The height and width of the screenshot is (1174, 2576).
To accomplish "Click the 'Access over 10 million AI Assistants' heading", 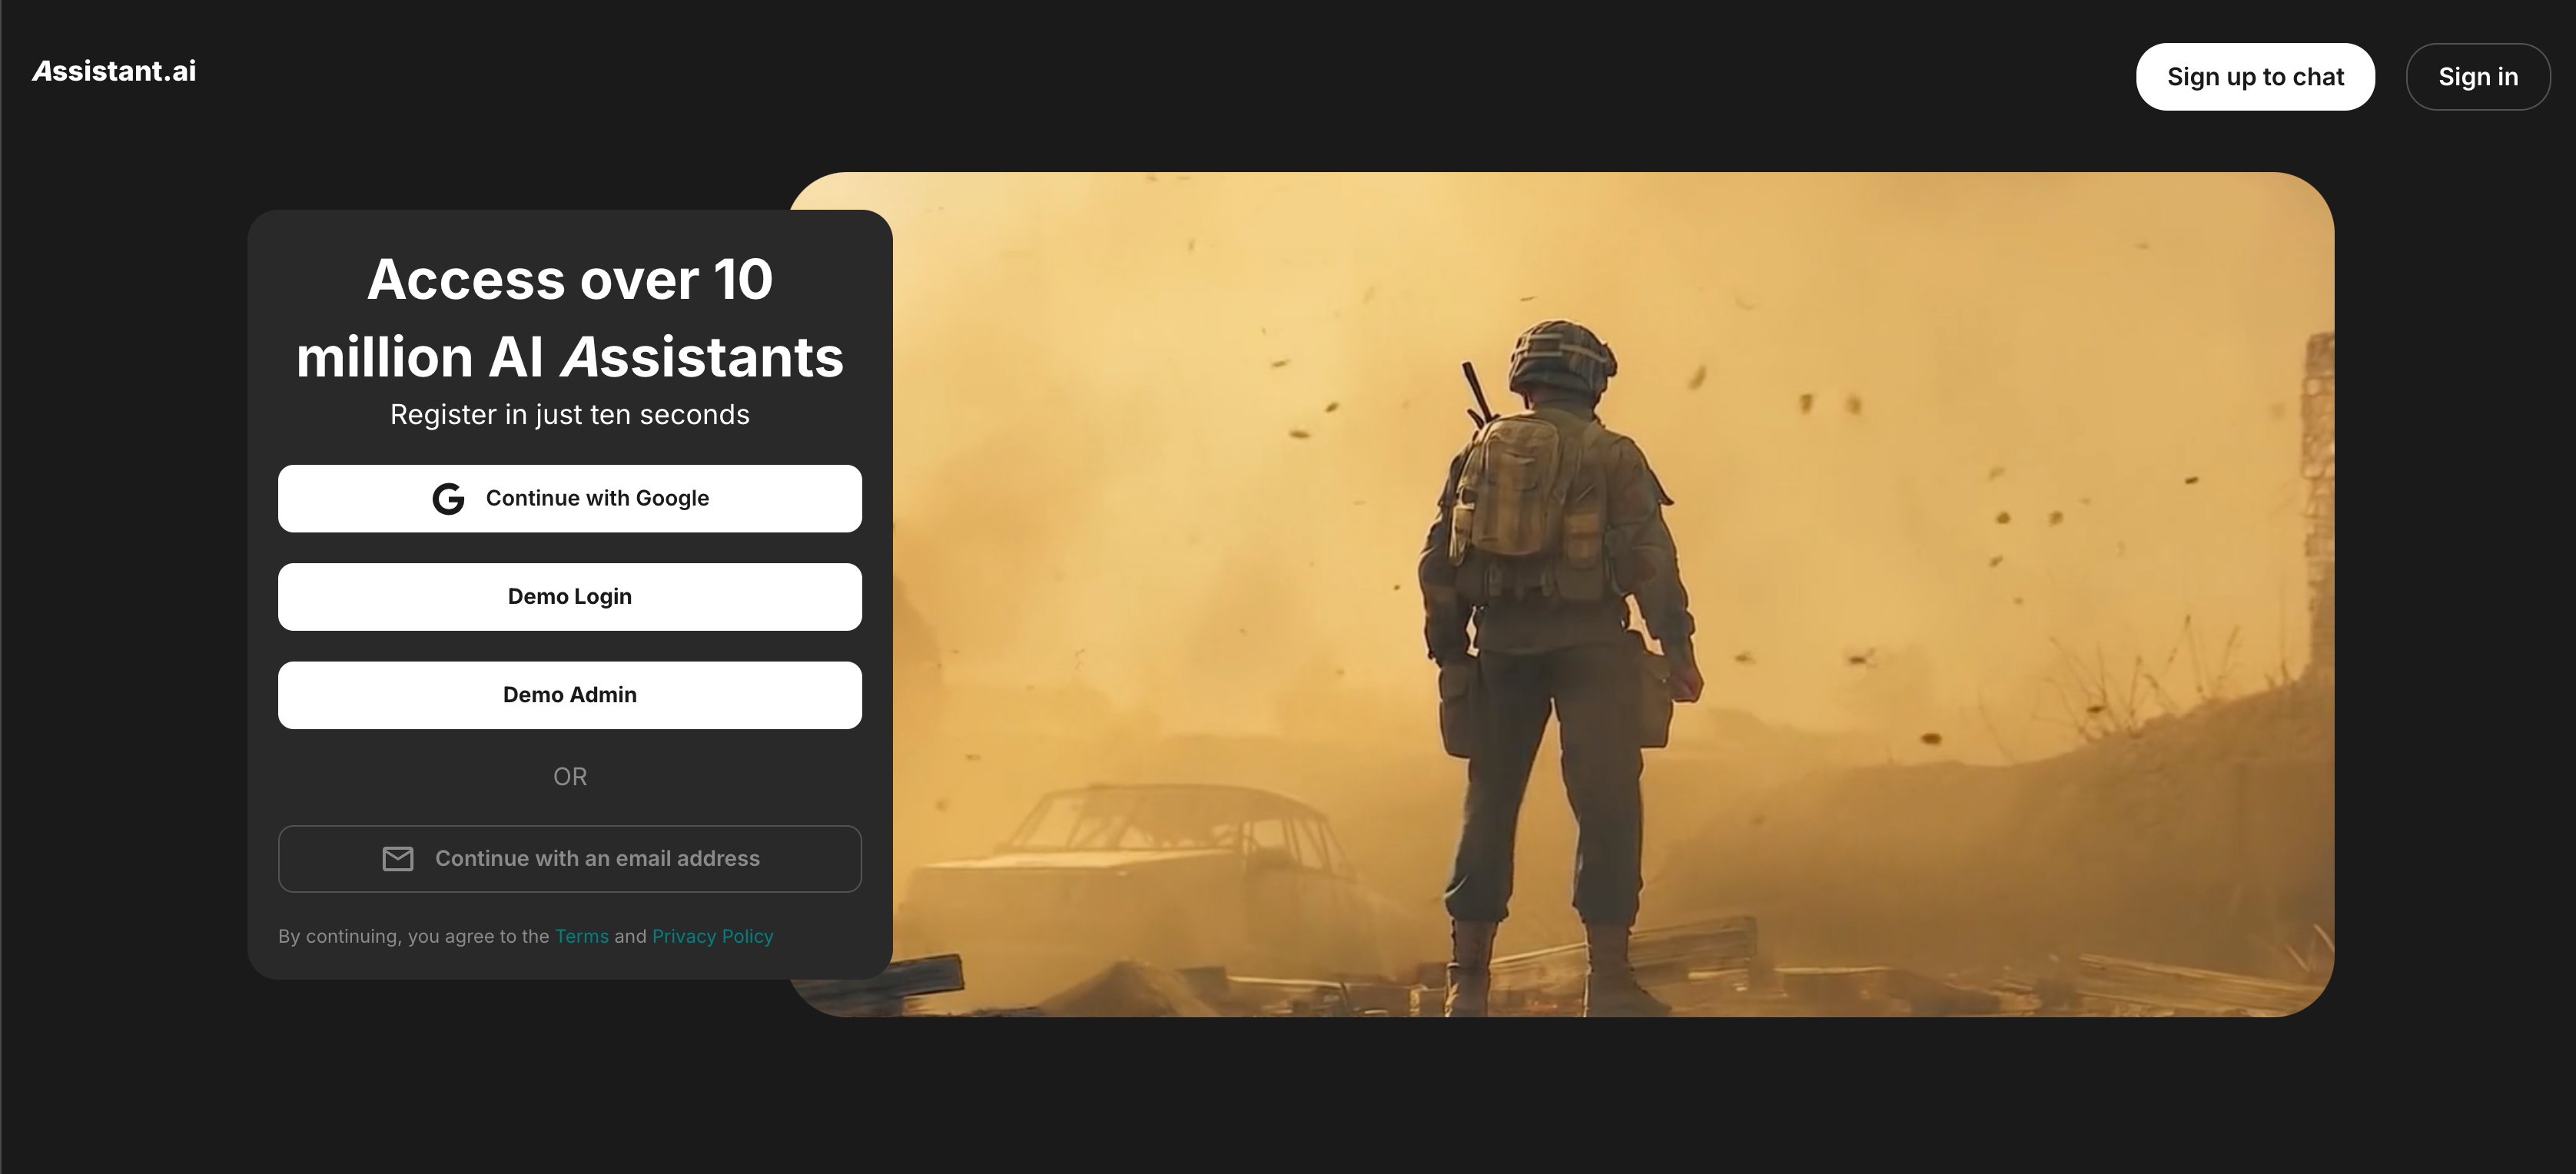I will click(570, 317).
